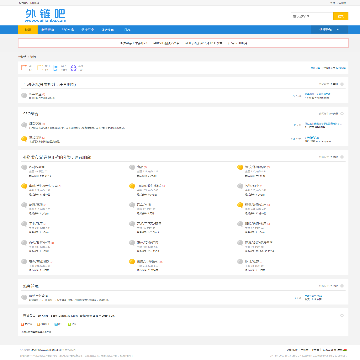This screenshot has width=360, height=360.
Task: Collapse the two-forum category section
Action: [342, 114]
